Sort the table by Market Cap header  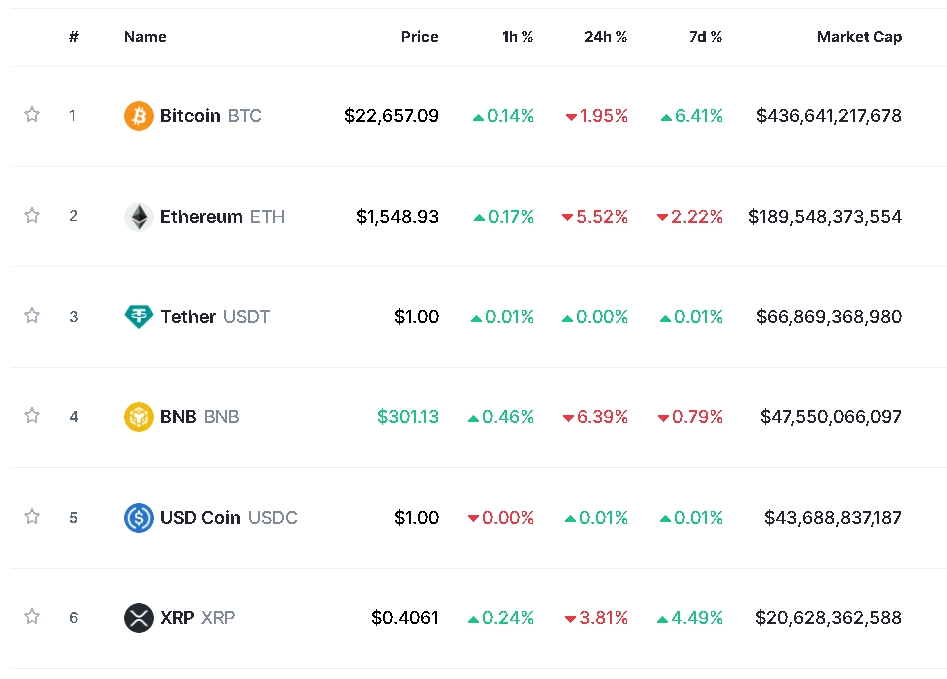[x=859, y=37]
